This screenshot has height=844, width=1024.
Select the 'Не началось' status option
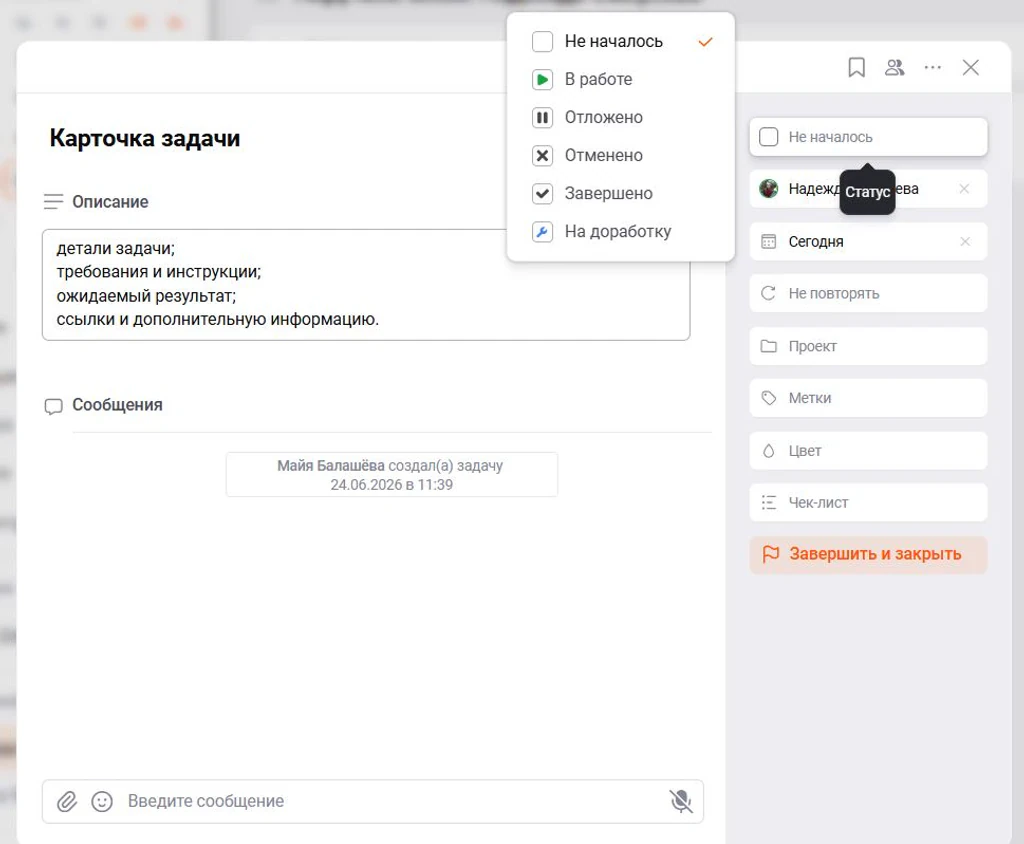[x=620, y=41]
